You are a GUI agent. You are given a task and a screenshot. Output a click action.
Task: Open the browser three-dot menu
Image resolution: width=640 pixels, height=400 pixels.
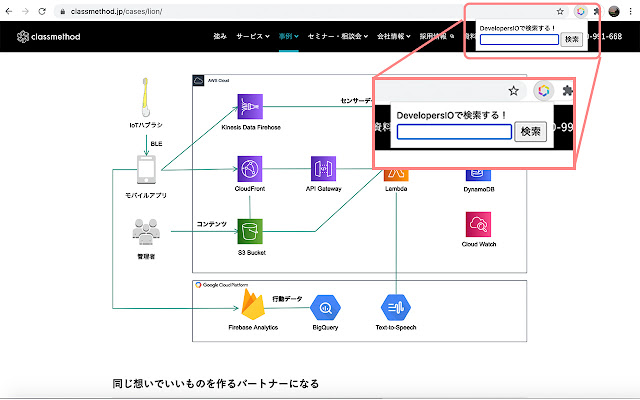[x=631, y=11]
